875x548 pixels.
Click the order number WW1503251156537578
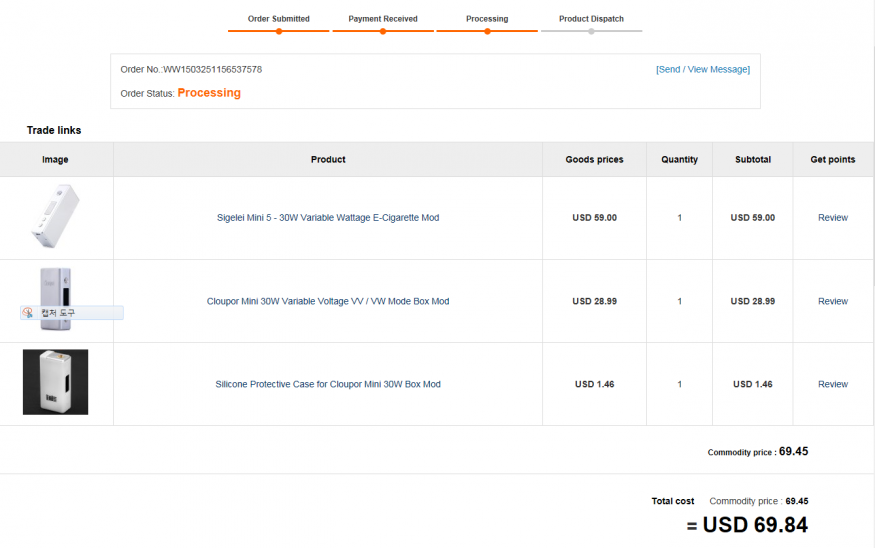(213, 70)
